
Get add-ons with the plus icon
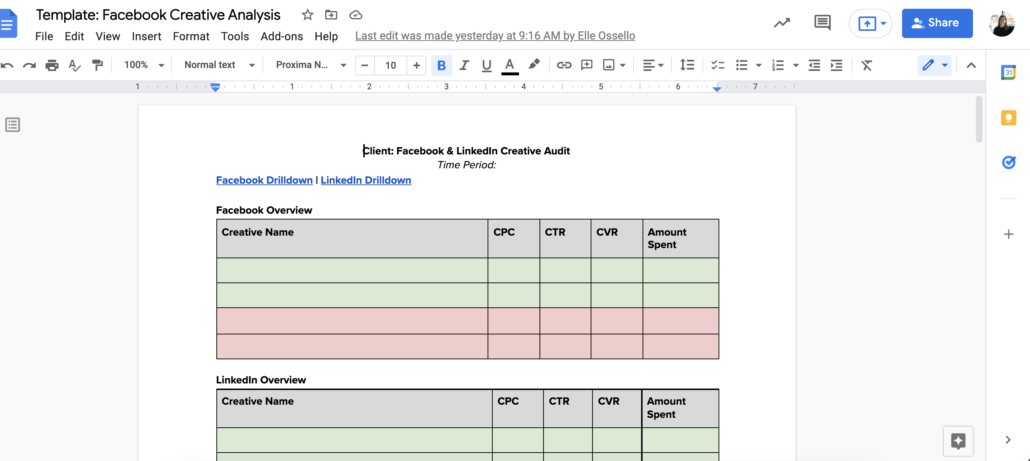1008,234
